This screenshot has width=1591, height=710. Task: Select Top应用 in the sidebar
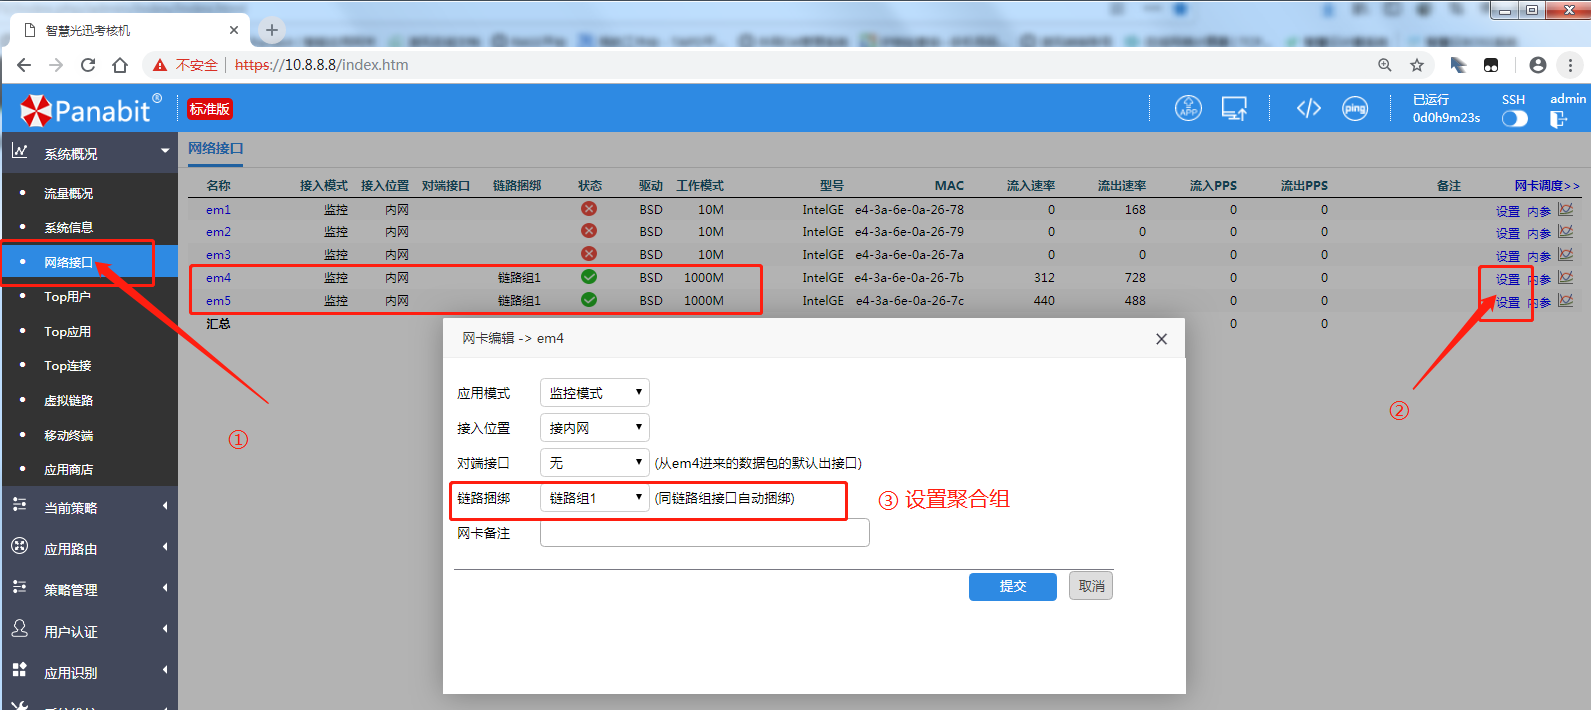(67, 331)
